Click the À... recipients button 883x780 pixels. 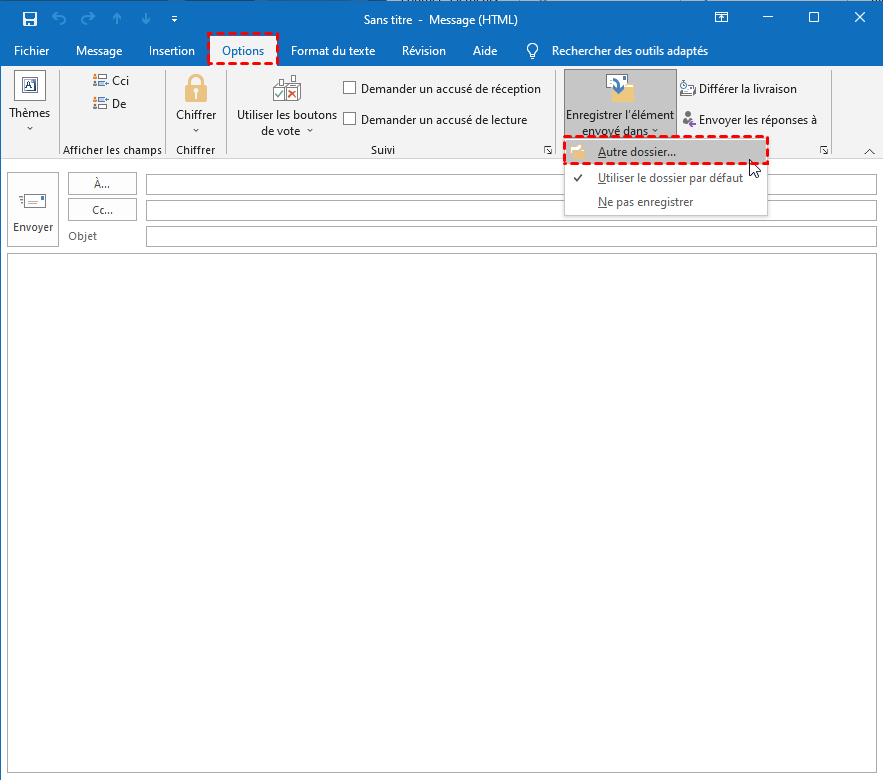click(x=102, y=184)
